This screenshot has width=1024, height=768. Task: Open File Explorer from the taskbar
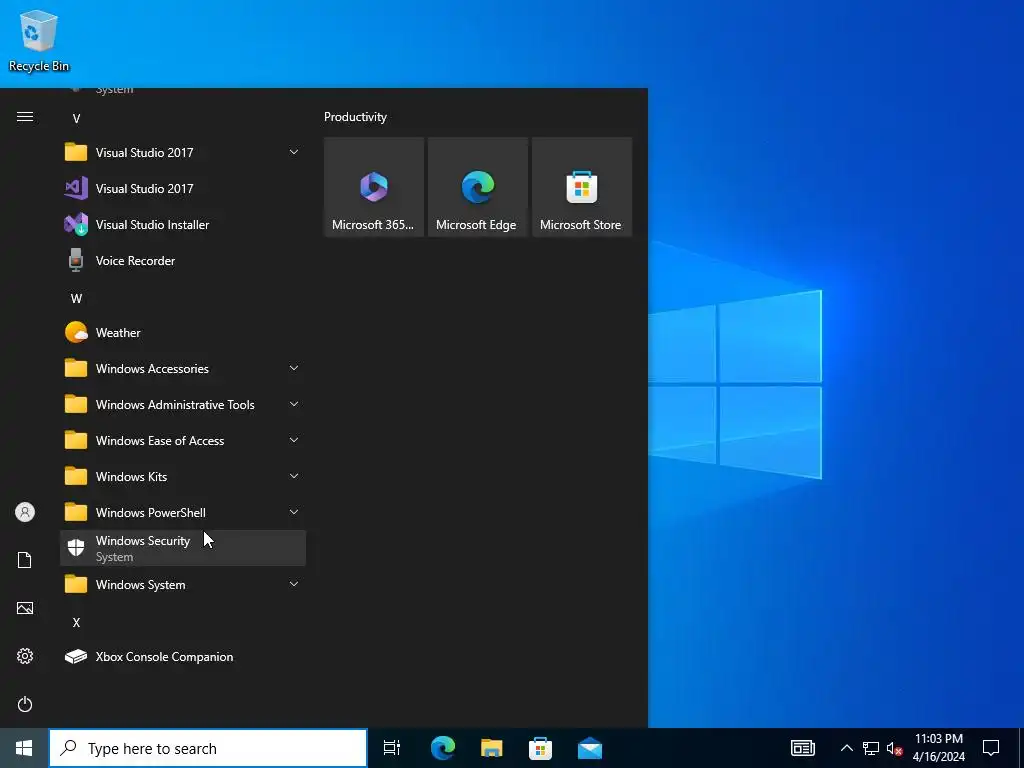[492, 748]
